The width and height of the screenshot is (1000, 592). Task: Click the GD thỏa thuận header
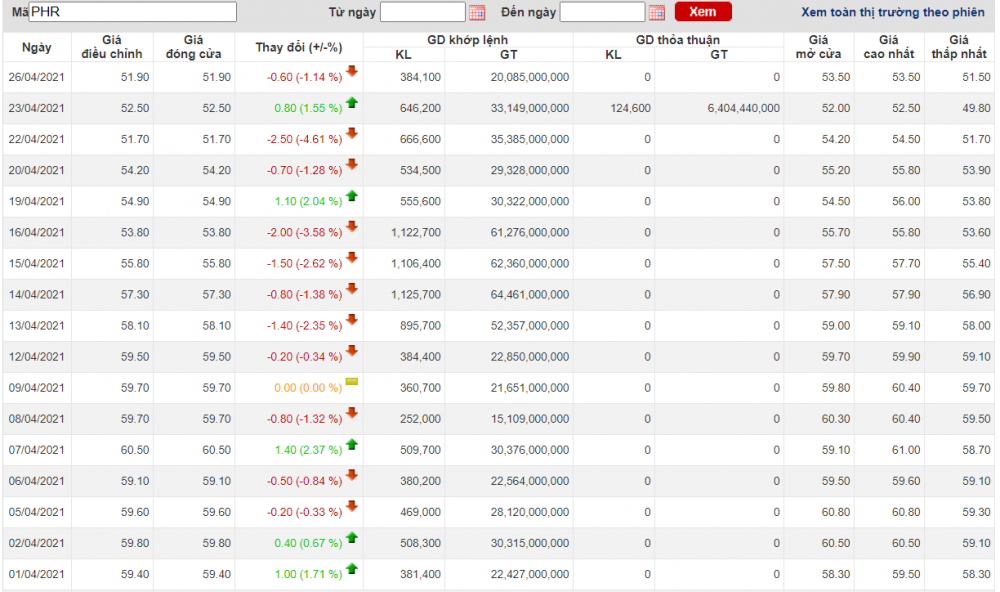coord(678,40)
